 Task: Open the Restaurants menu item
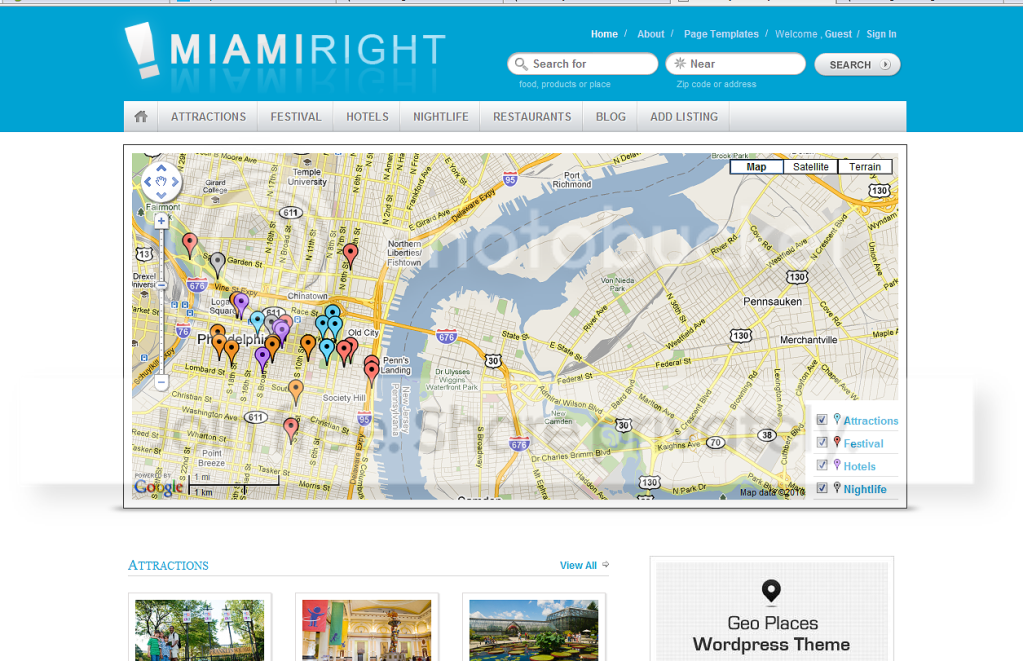point(532,117)
